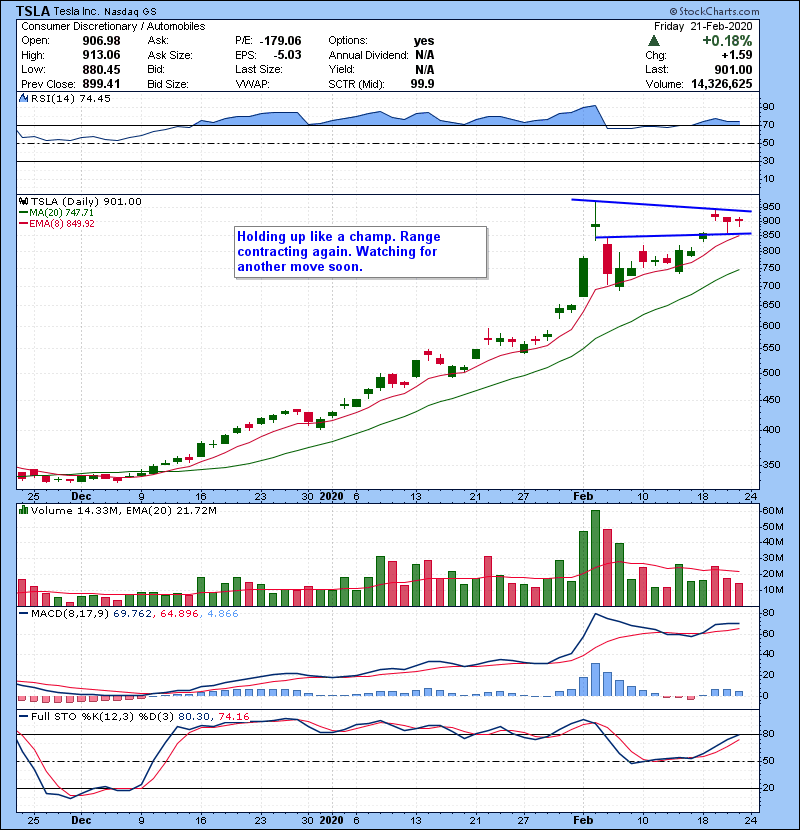Screen dimensions: 800x830
Task: Click the Volume 14.33M, EMA(20) 21.72M label
Action: 123,510
